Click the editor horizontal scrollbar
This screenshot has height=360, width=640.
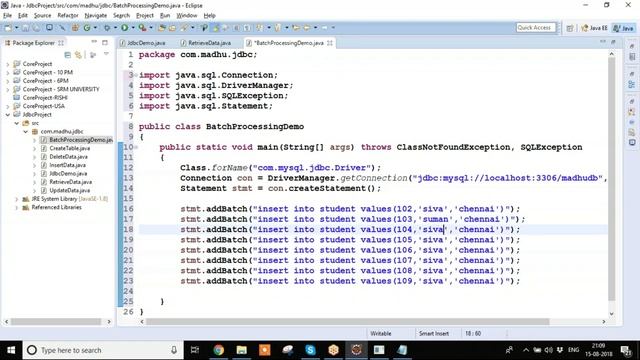click(347, 322)
